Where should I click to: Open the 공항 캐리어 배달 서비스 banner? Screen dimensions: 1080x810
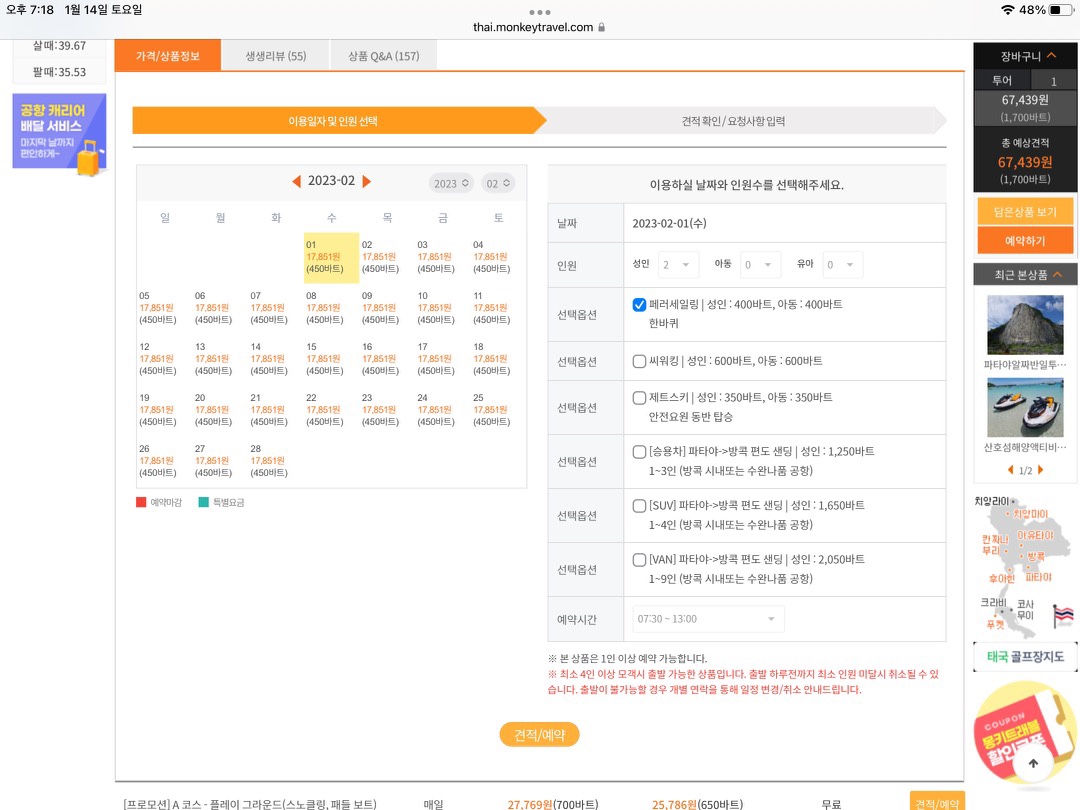59,132
